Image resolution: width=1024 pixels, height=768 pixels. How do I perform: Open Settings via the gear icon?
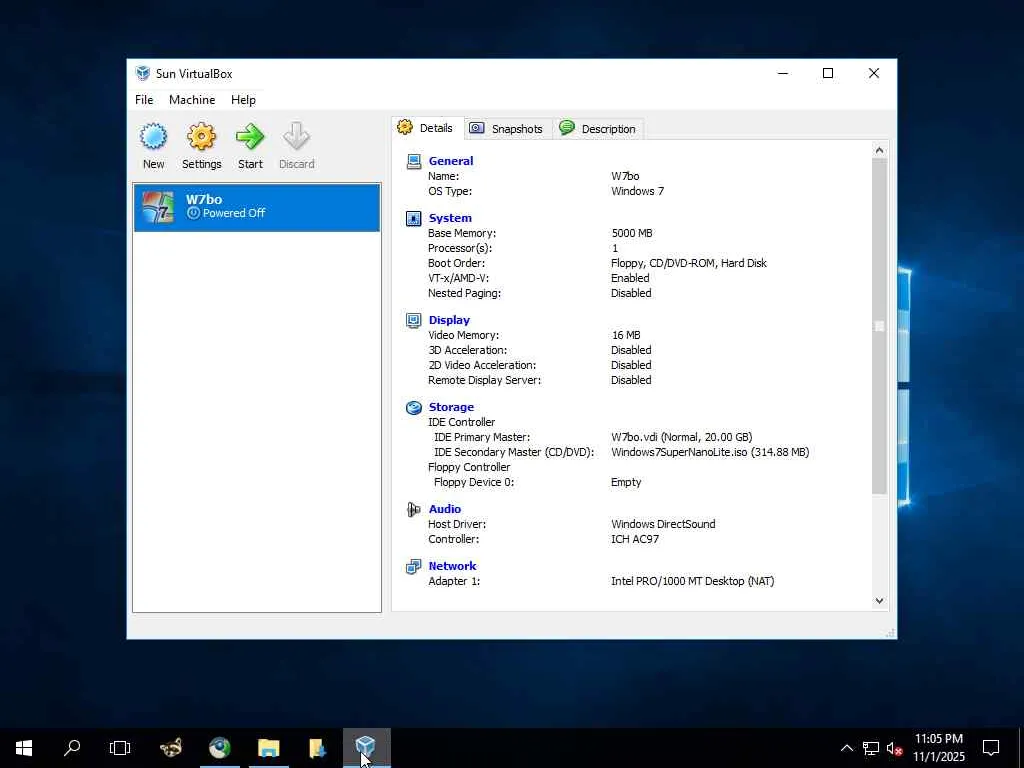pos(201,136)
